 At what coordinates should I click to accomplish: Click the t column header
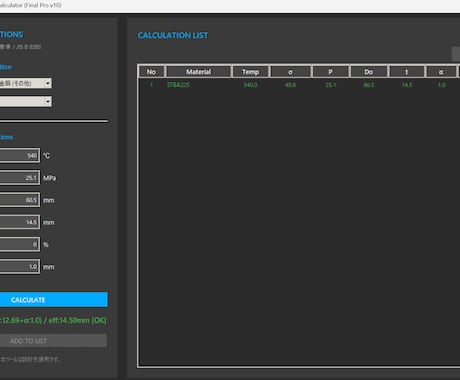coord(407,72)
